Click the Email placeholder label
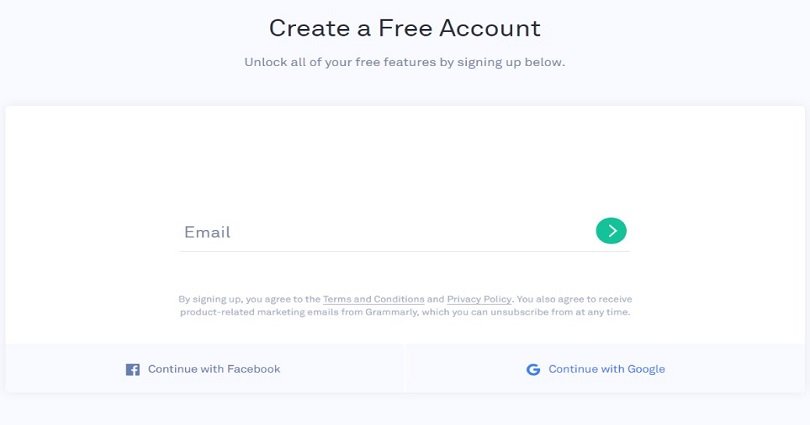The image size is (810, 425). [x=207, y=232]
